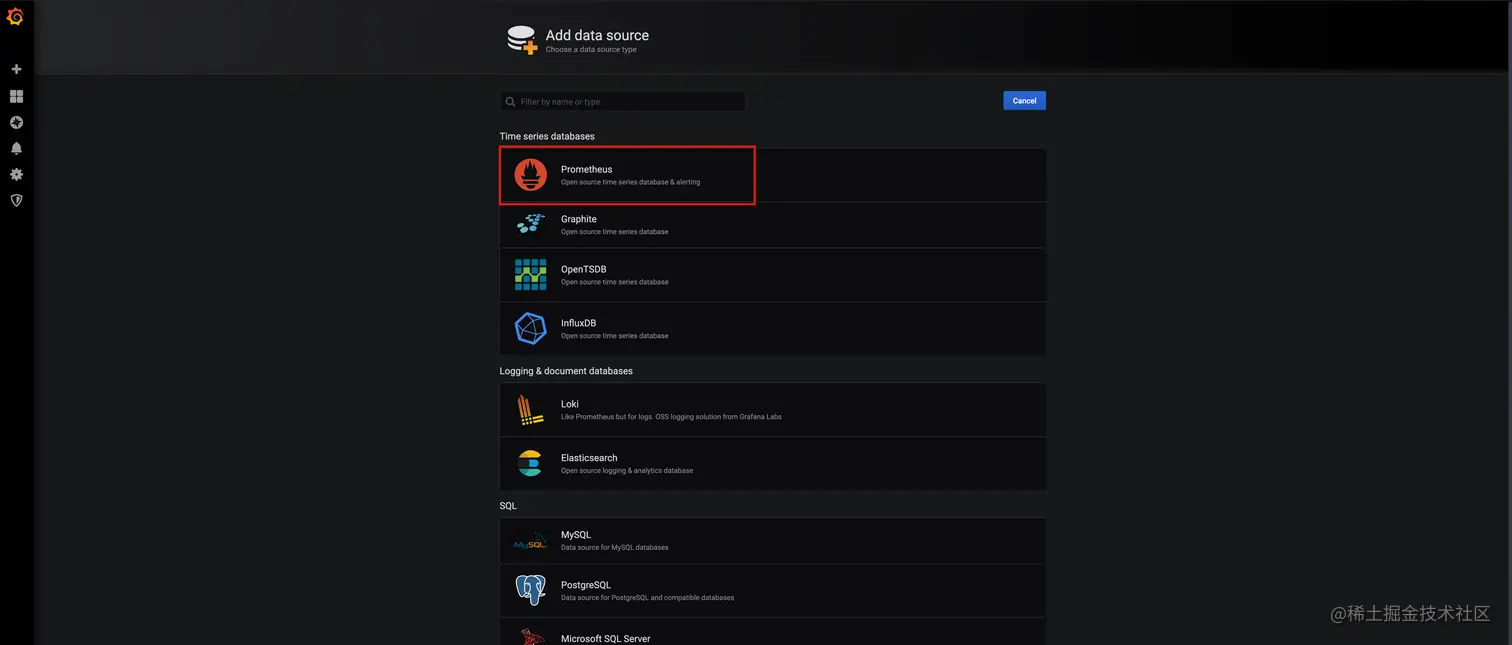
Task: Click the PostgreSQL elephant icon
Action: [x=530, y=590]
